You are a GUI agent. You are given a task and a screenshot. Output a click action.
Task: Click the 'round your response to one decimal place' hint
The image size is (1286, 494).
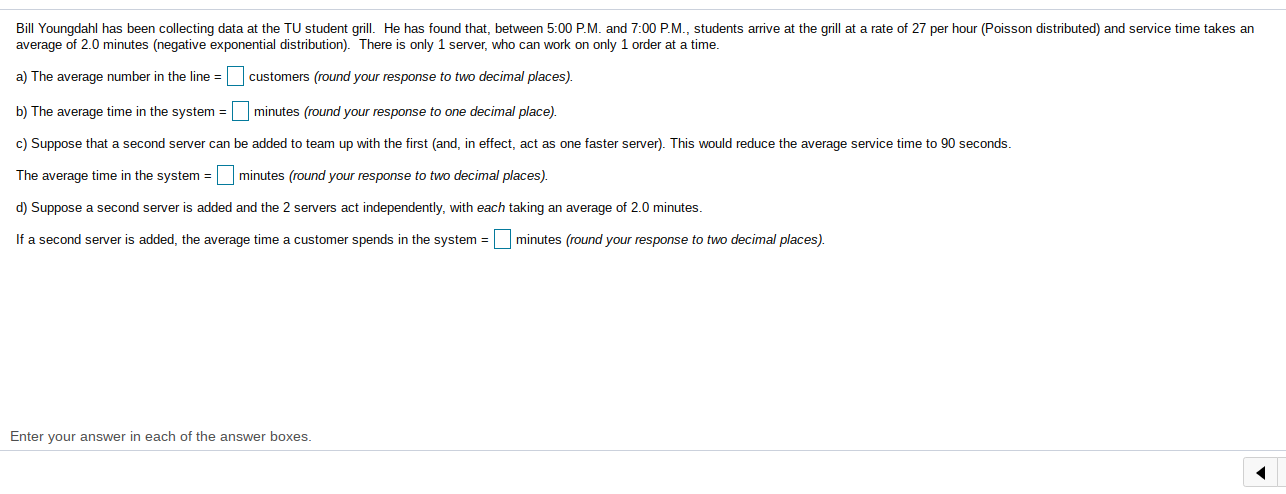coord(430,112)
